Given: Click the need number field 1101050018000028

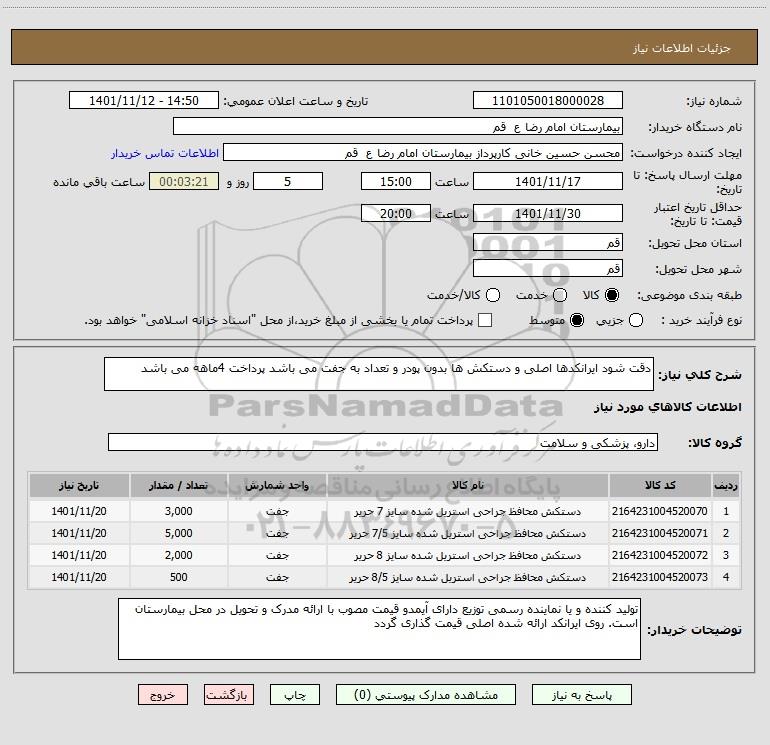Looking at the screenshot, I should (x=548, y=100).
